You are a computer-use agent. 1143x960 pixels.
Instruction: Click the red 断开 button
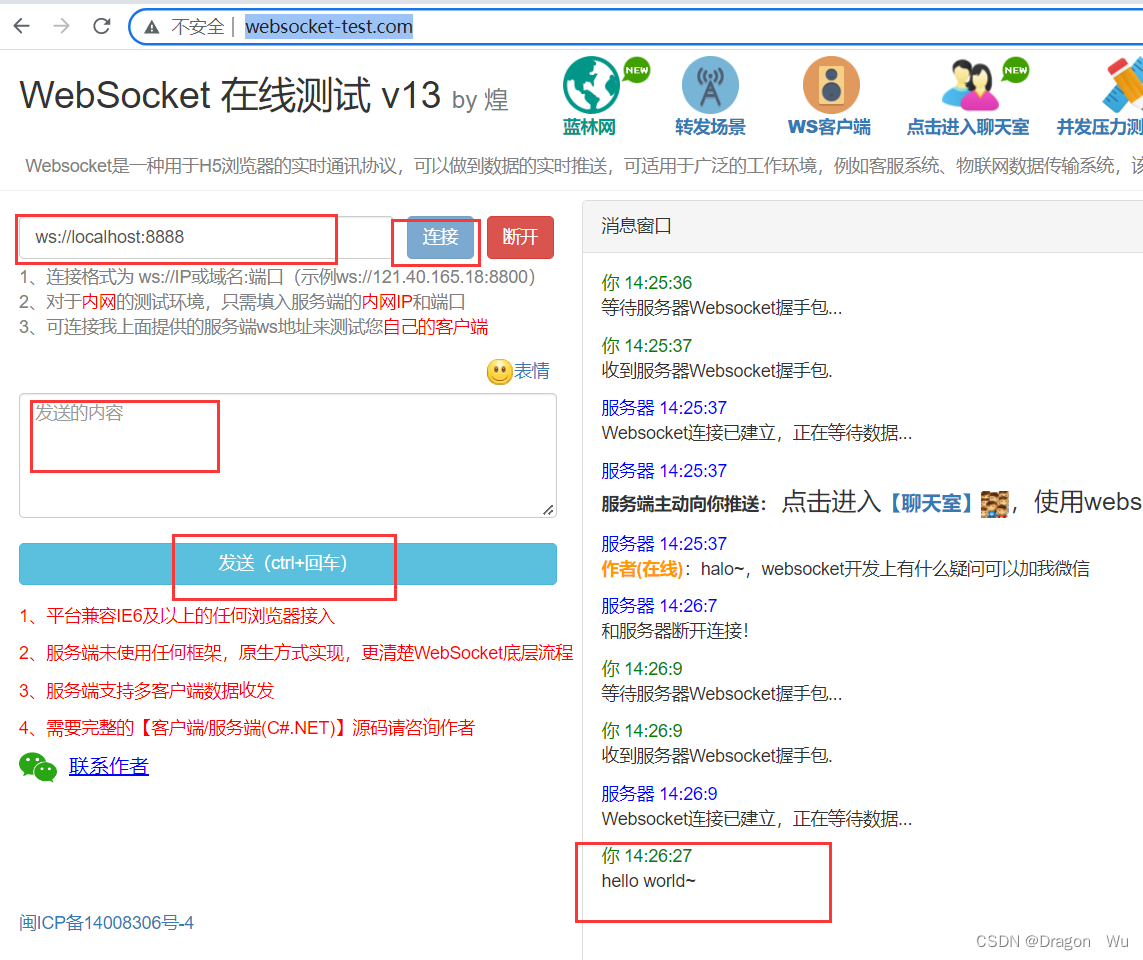[520, 237]
